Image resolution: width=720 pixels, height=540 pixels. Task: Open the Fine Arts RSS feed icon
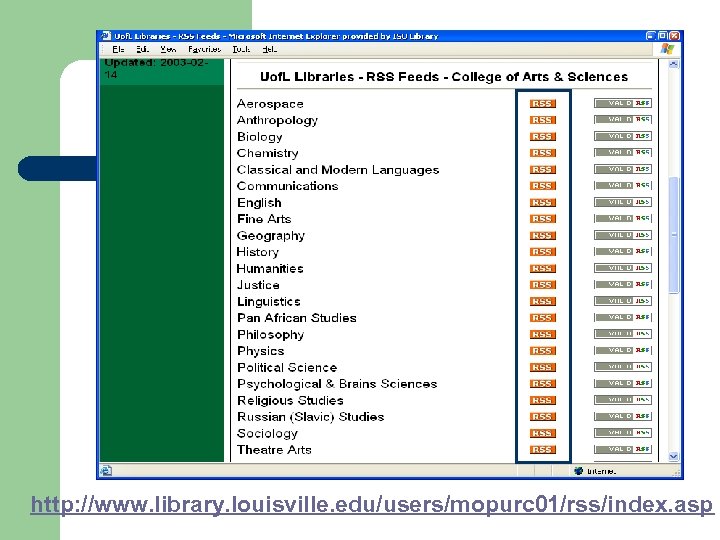(x=542, y=219)
